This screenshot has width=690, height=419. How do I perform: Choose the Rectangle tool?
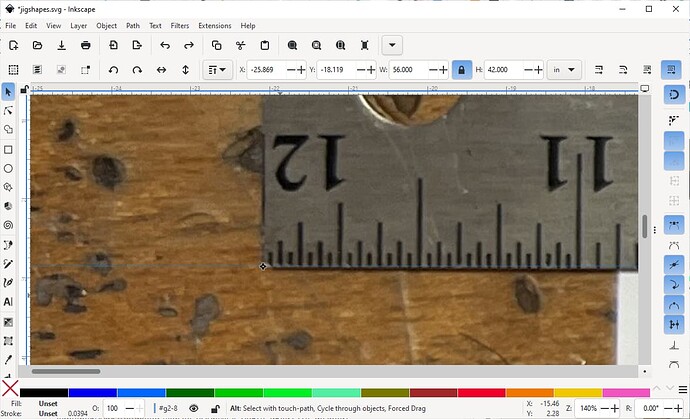8,150
